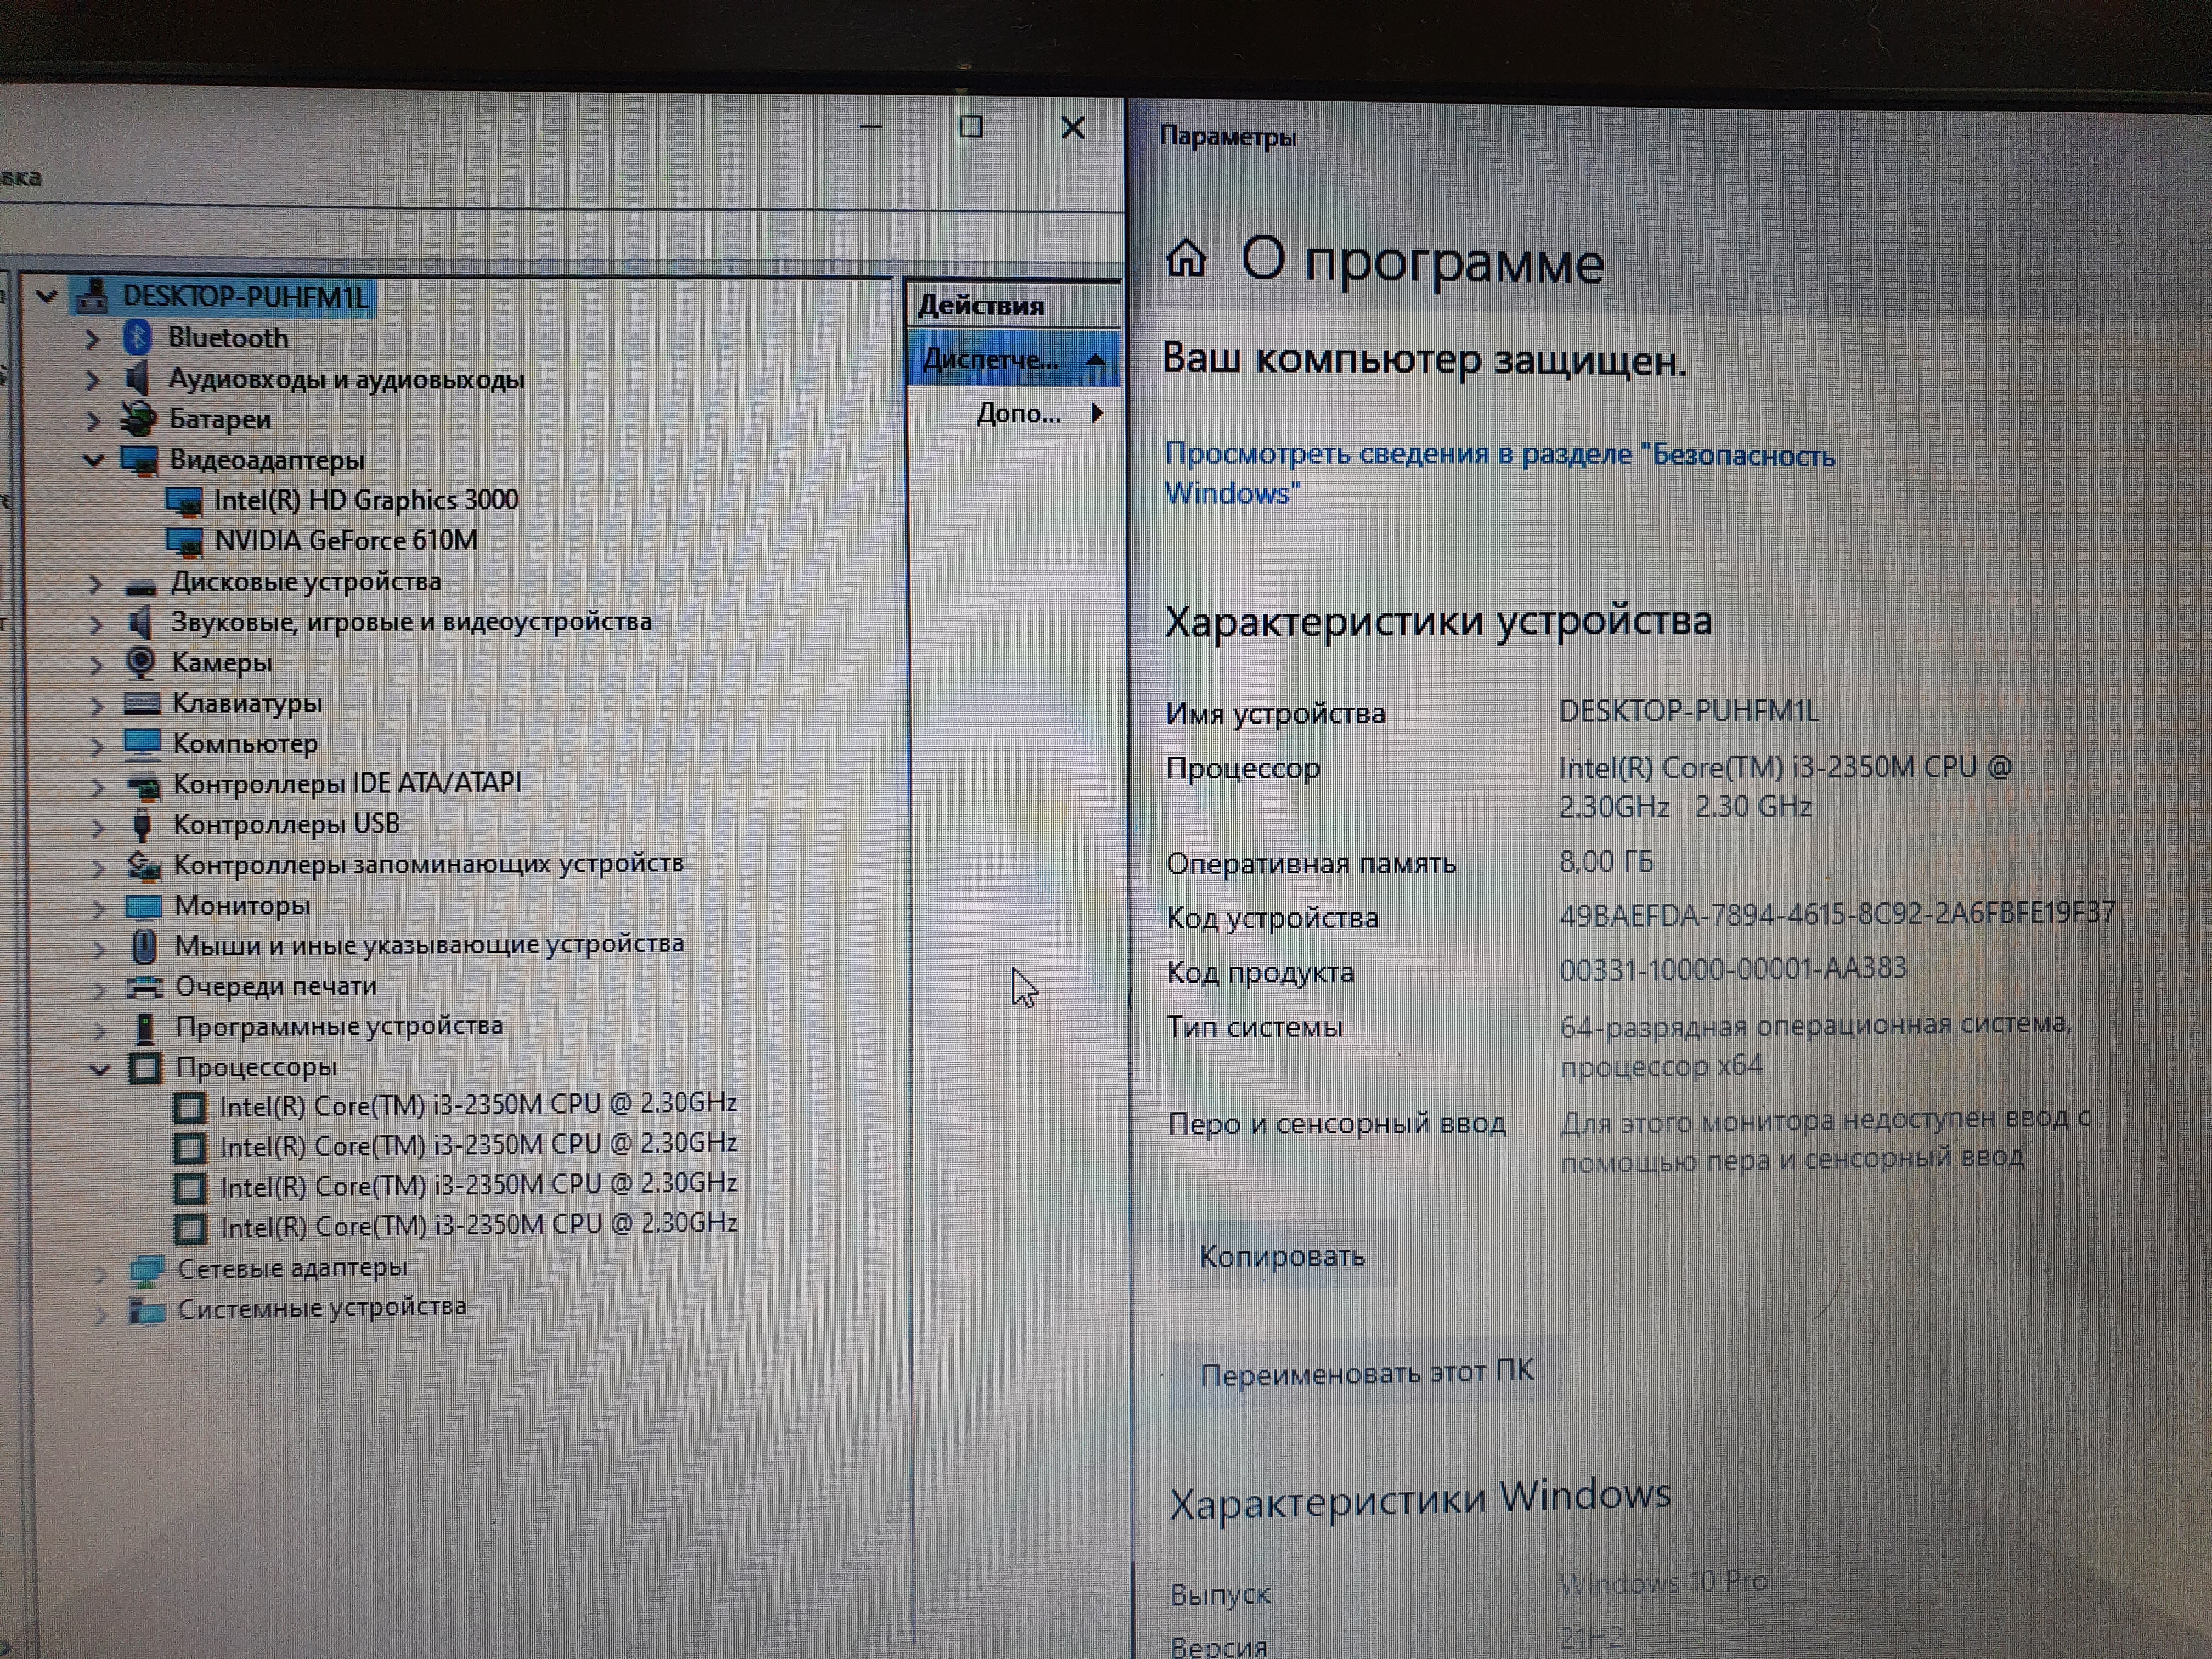Click the Копировать button
Image resolution: width=2212 pixels, height=1659 pixels.
tap(1282, 1256)
